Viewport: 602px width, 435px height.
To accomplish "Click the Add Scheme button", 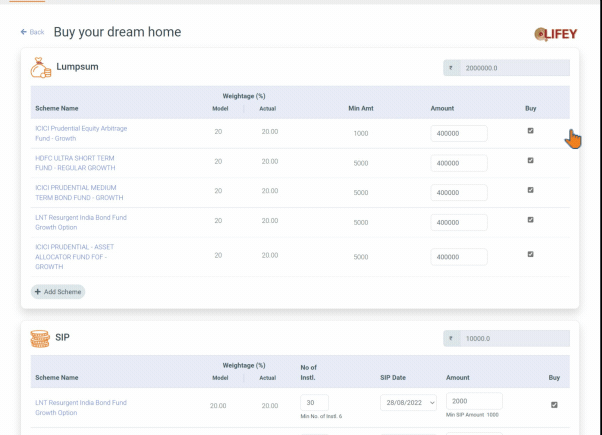I will (58, 292).
